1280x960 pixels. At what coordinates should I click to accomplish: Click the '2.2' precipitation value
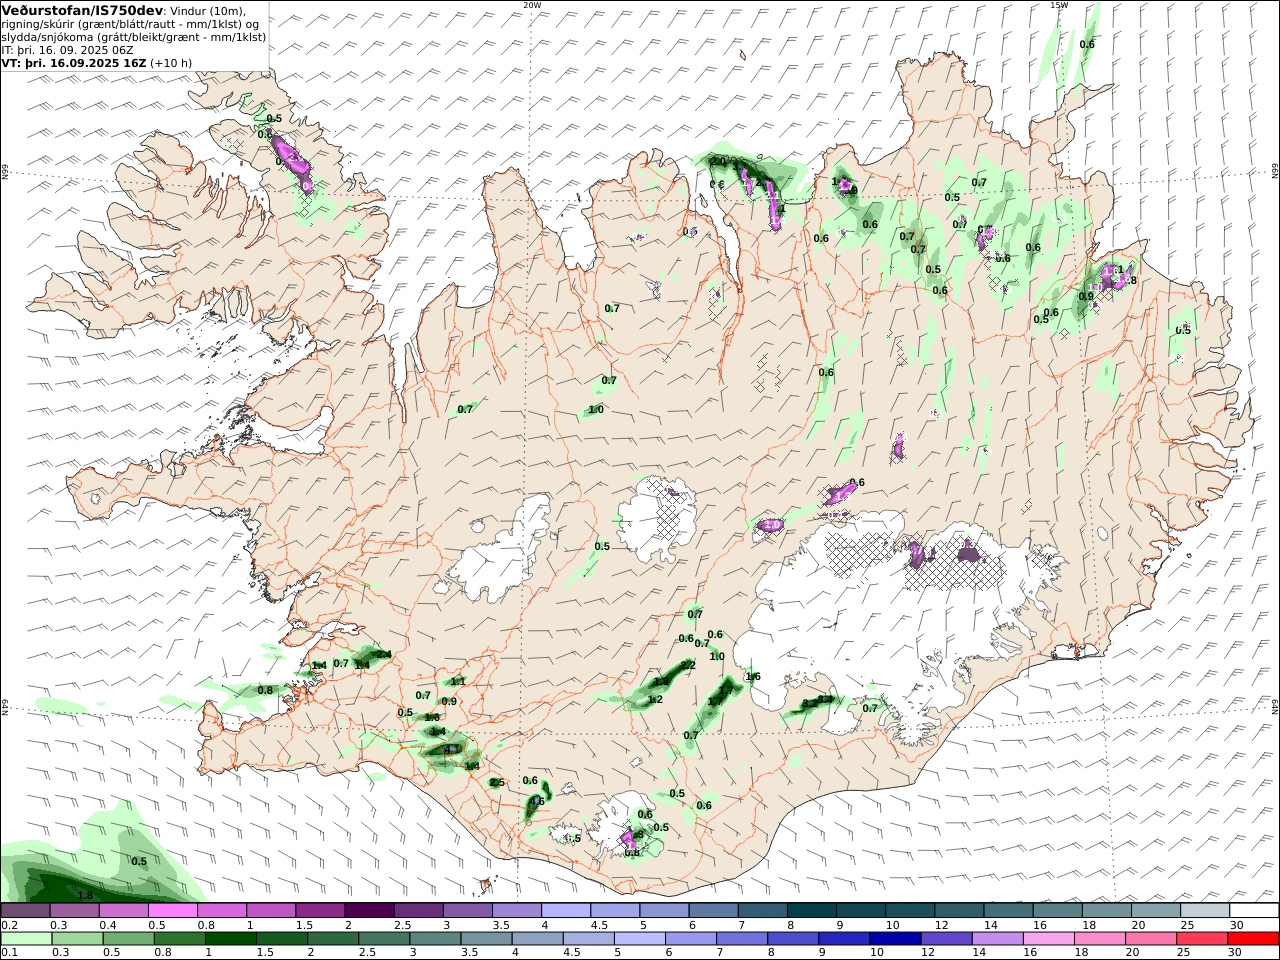click(688, 665)
